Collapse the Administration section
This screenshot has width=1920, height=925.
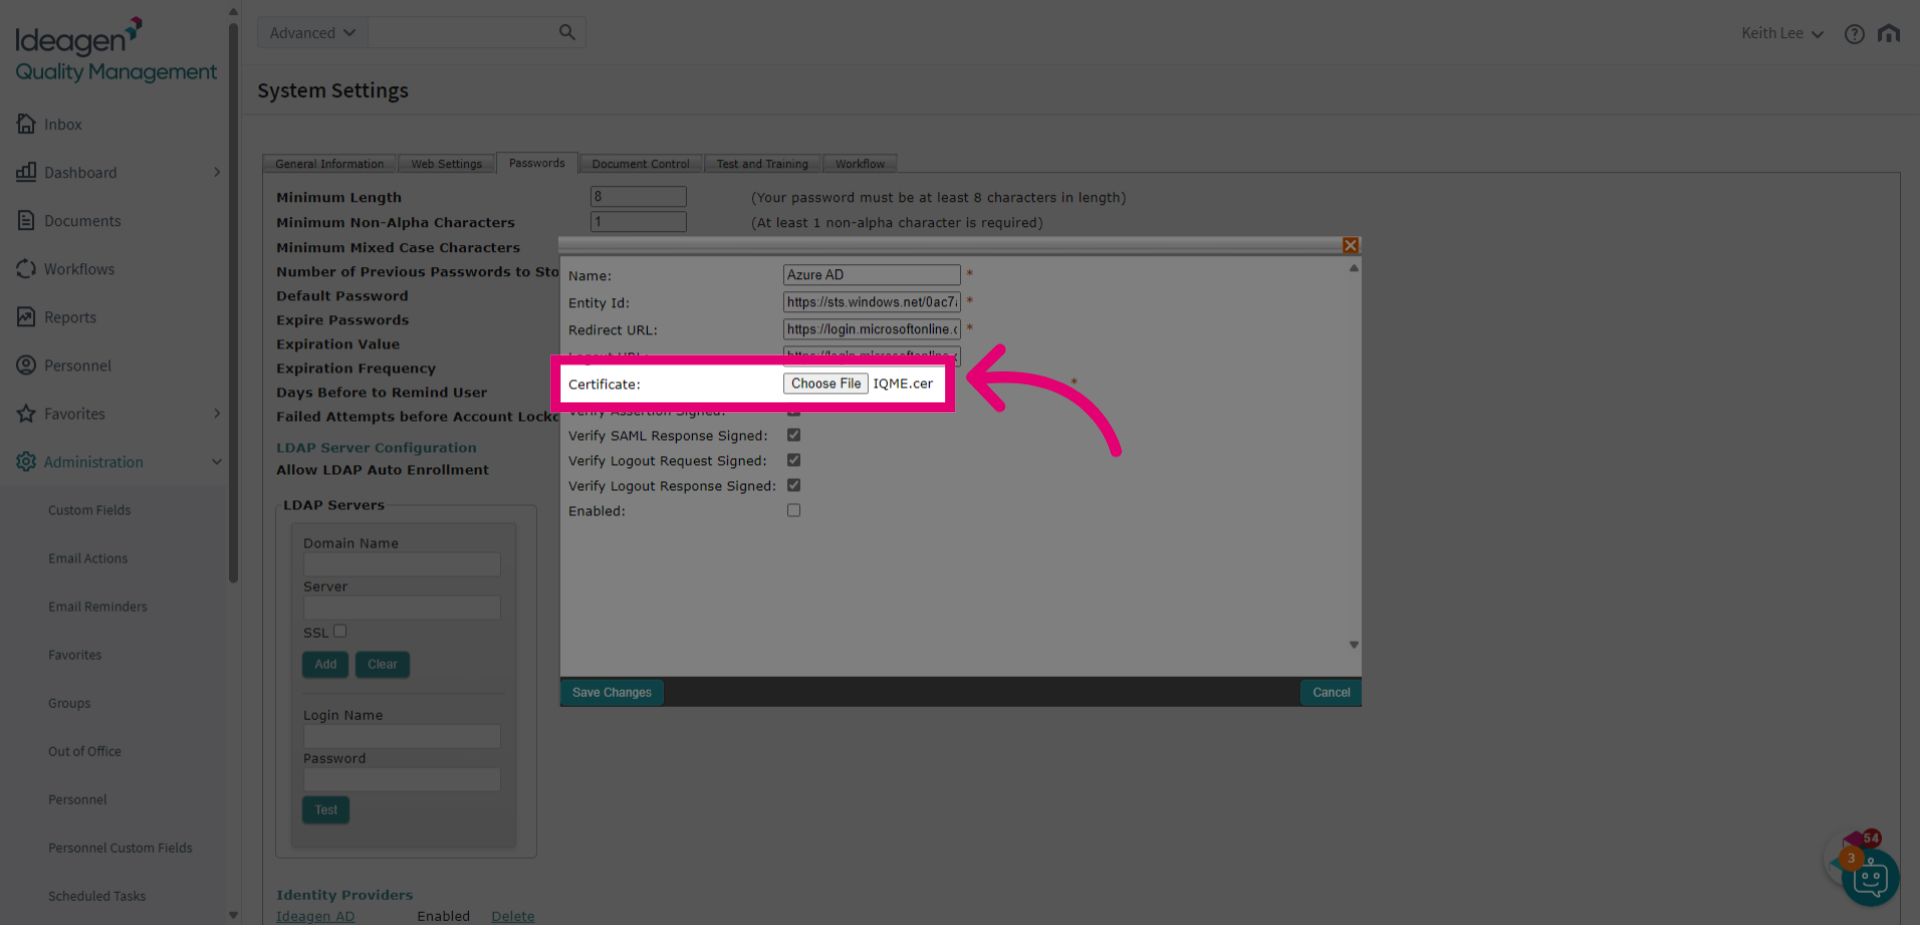(x=217, y=462)
